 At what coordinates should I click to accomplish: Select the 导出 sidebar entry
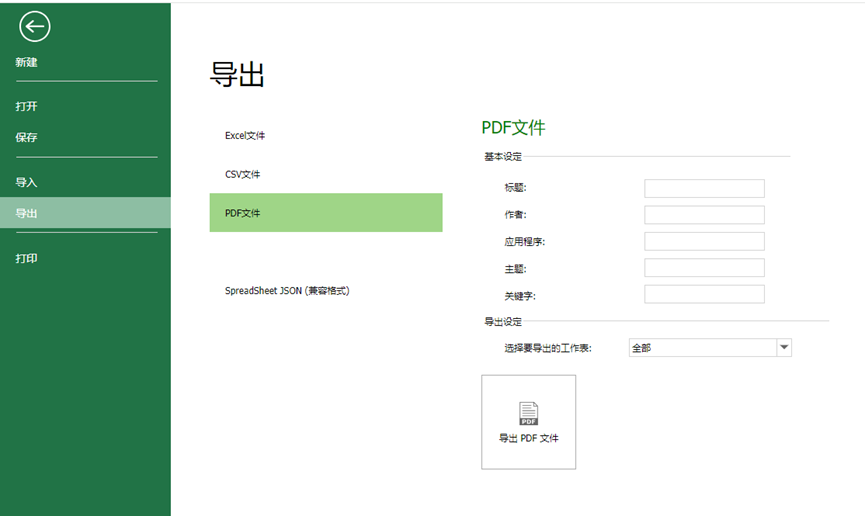pos(86,213)
